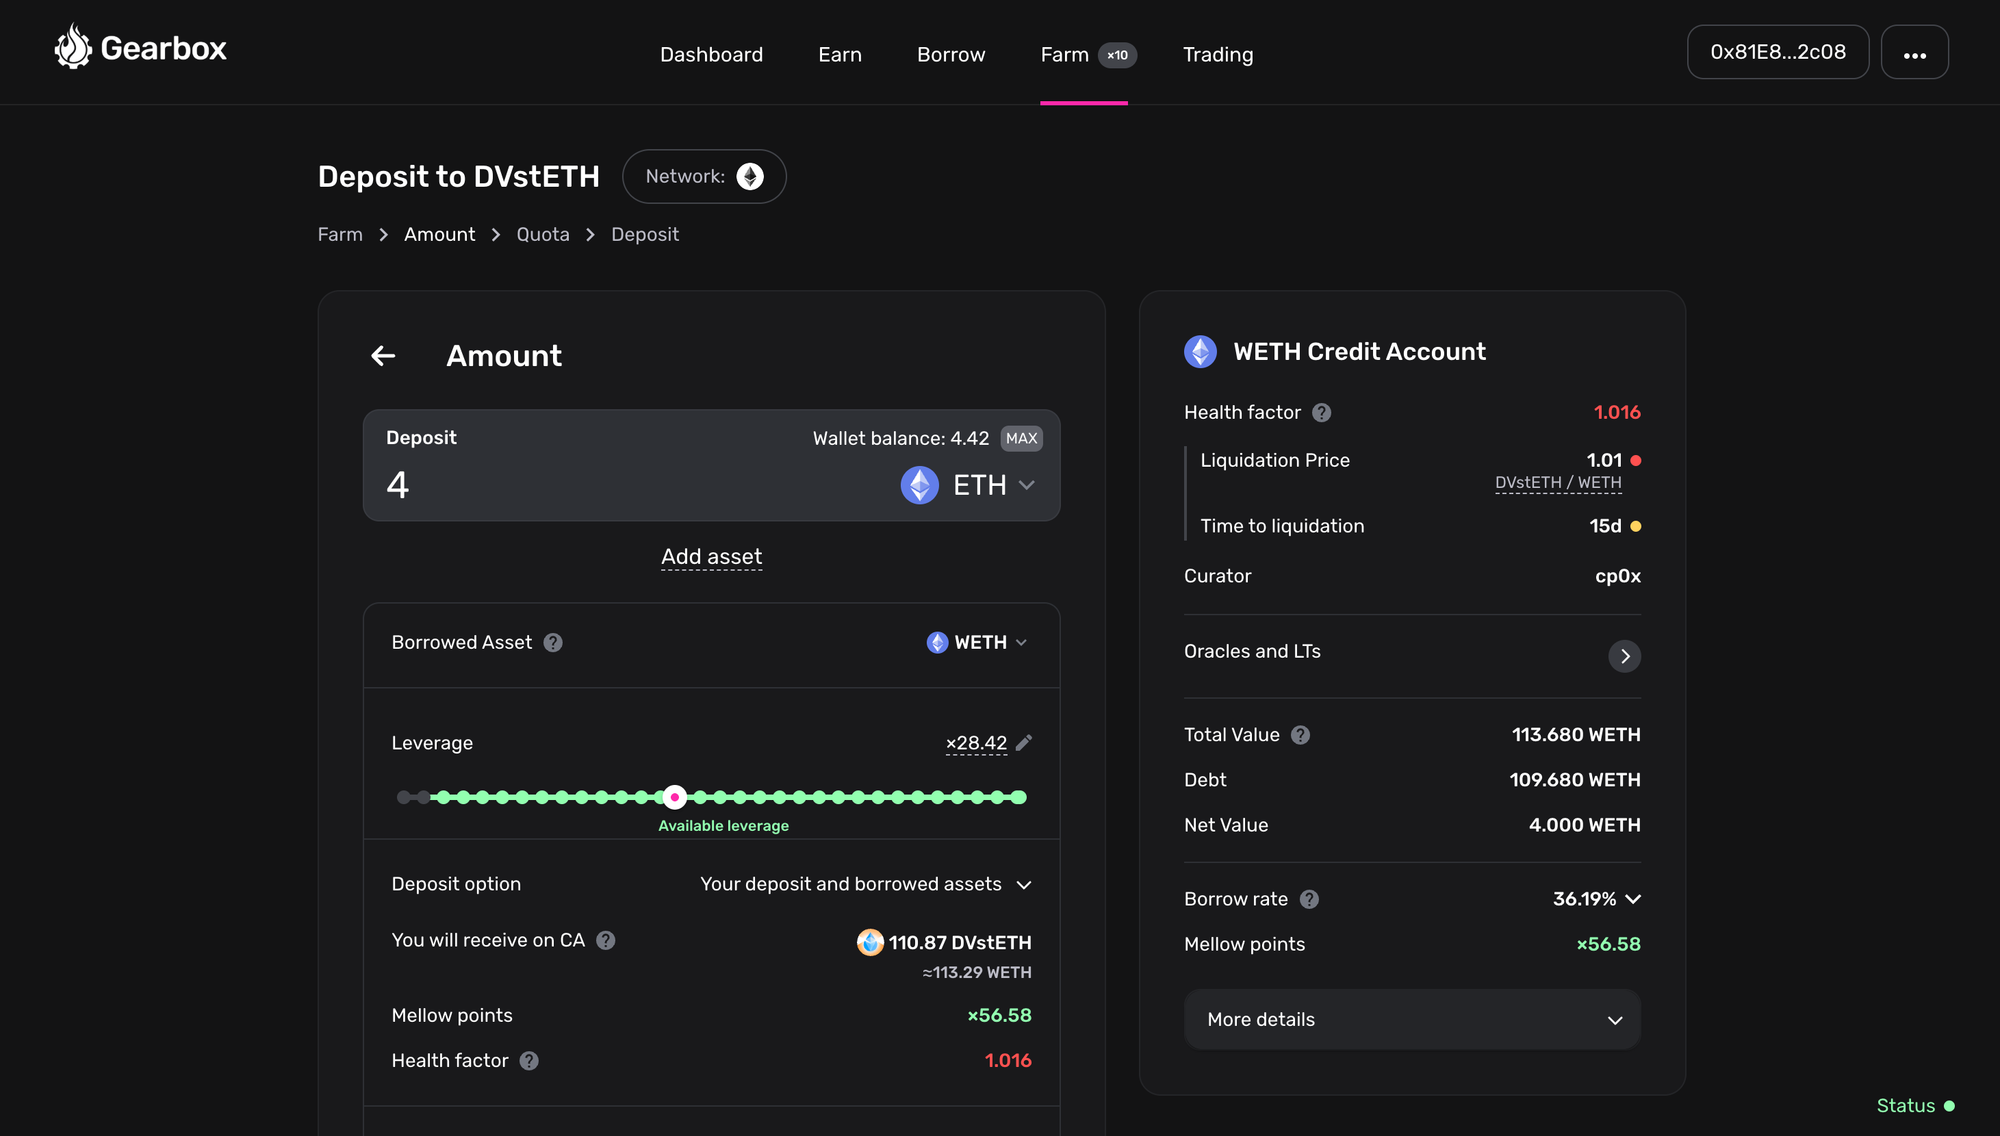Expand the More details section
The width and height of the screenshot is (2000, 1136).
pyautogui.click(x=1411, y=1019)
